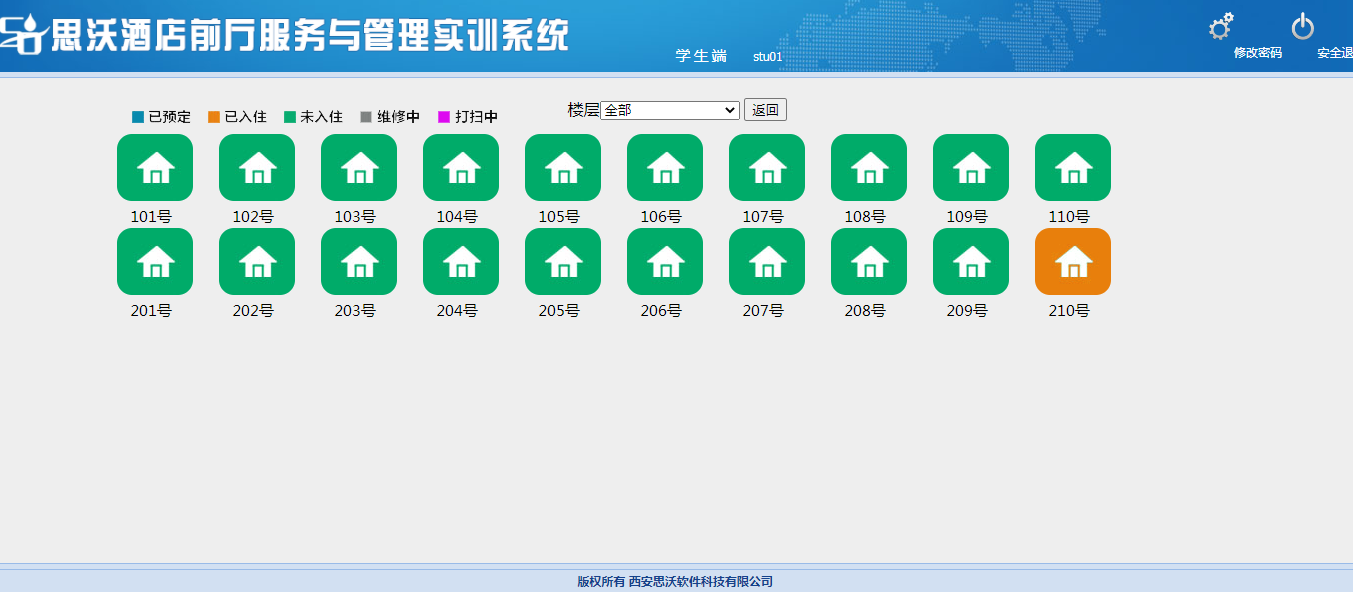Open room 207 house icon

767,262
